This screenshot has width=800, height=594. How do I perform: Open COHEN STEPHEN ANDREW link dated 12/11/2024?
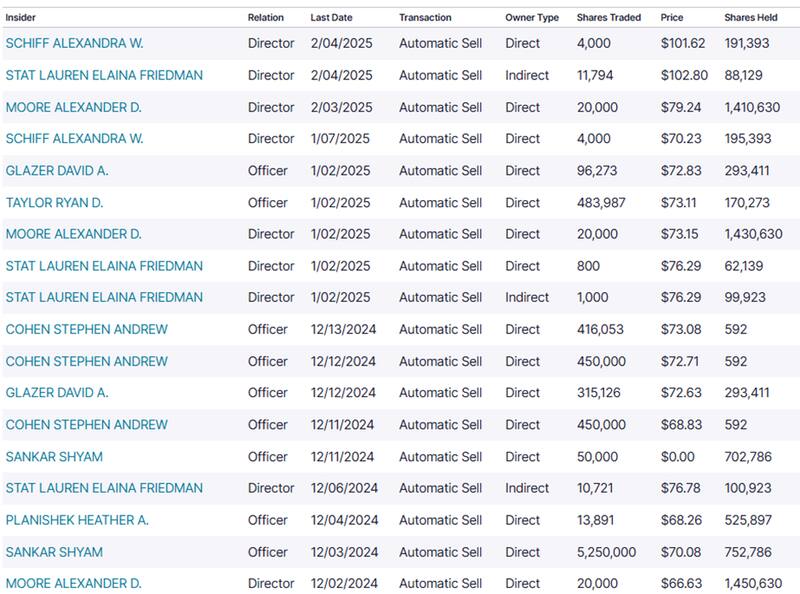(x=87, y=425)
